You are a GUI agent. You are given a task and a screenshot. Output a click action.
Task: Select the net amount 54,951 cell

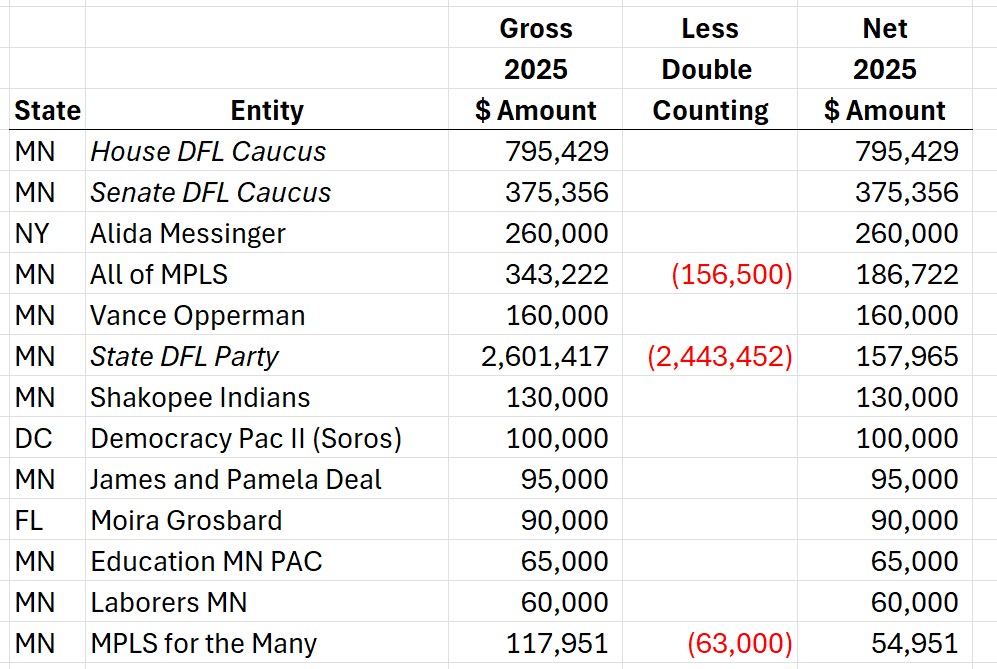tap(885, 643)
